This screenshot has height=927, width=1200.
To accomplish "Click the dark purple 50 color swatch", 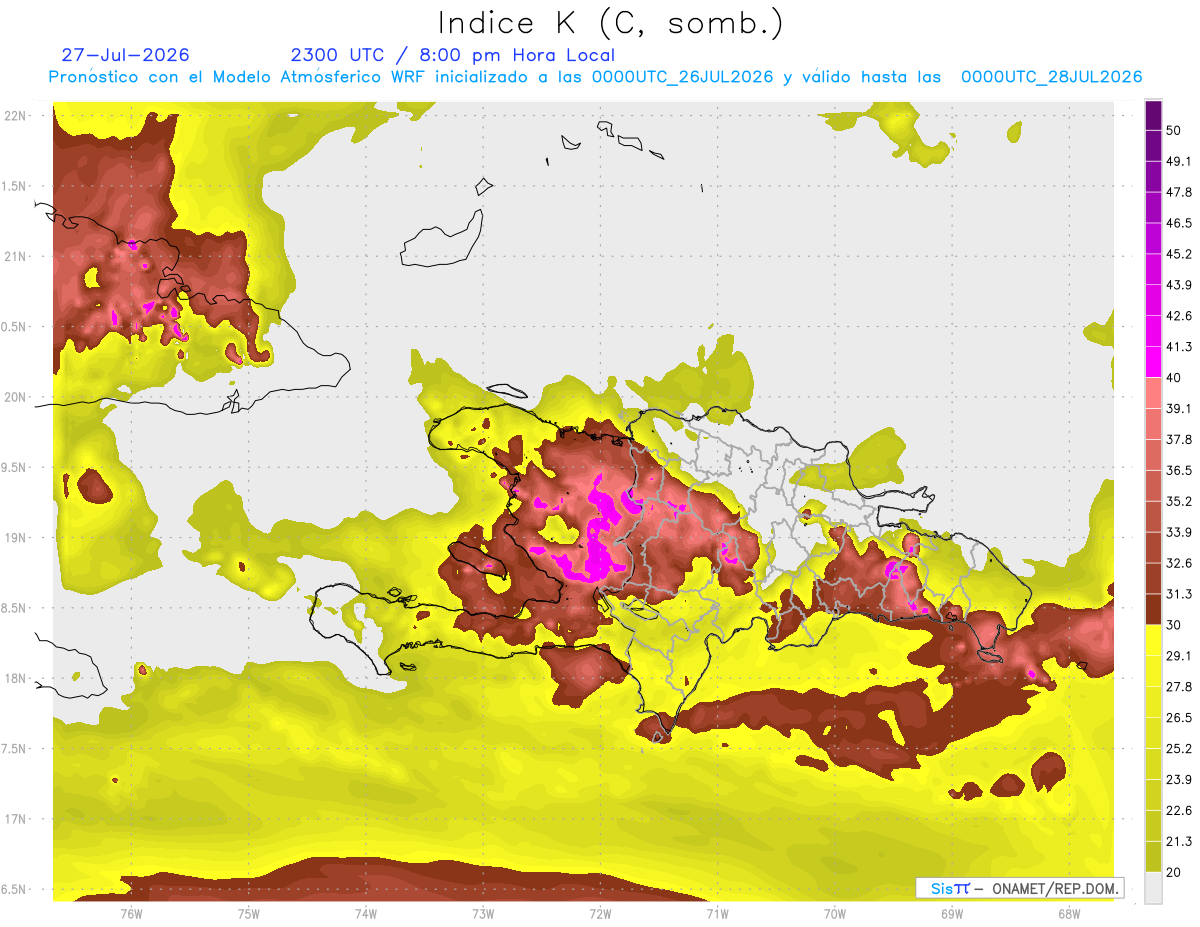I will (x=1153, y=115).
